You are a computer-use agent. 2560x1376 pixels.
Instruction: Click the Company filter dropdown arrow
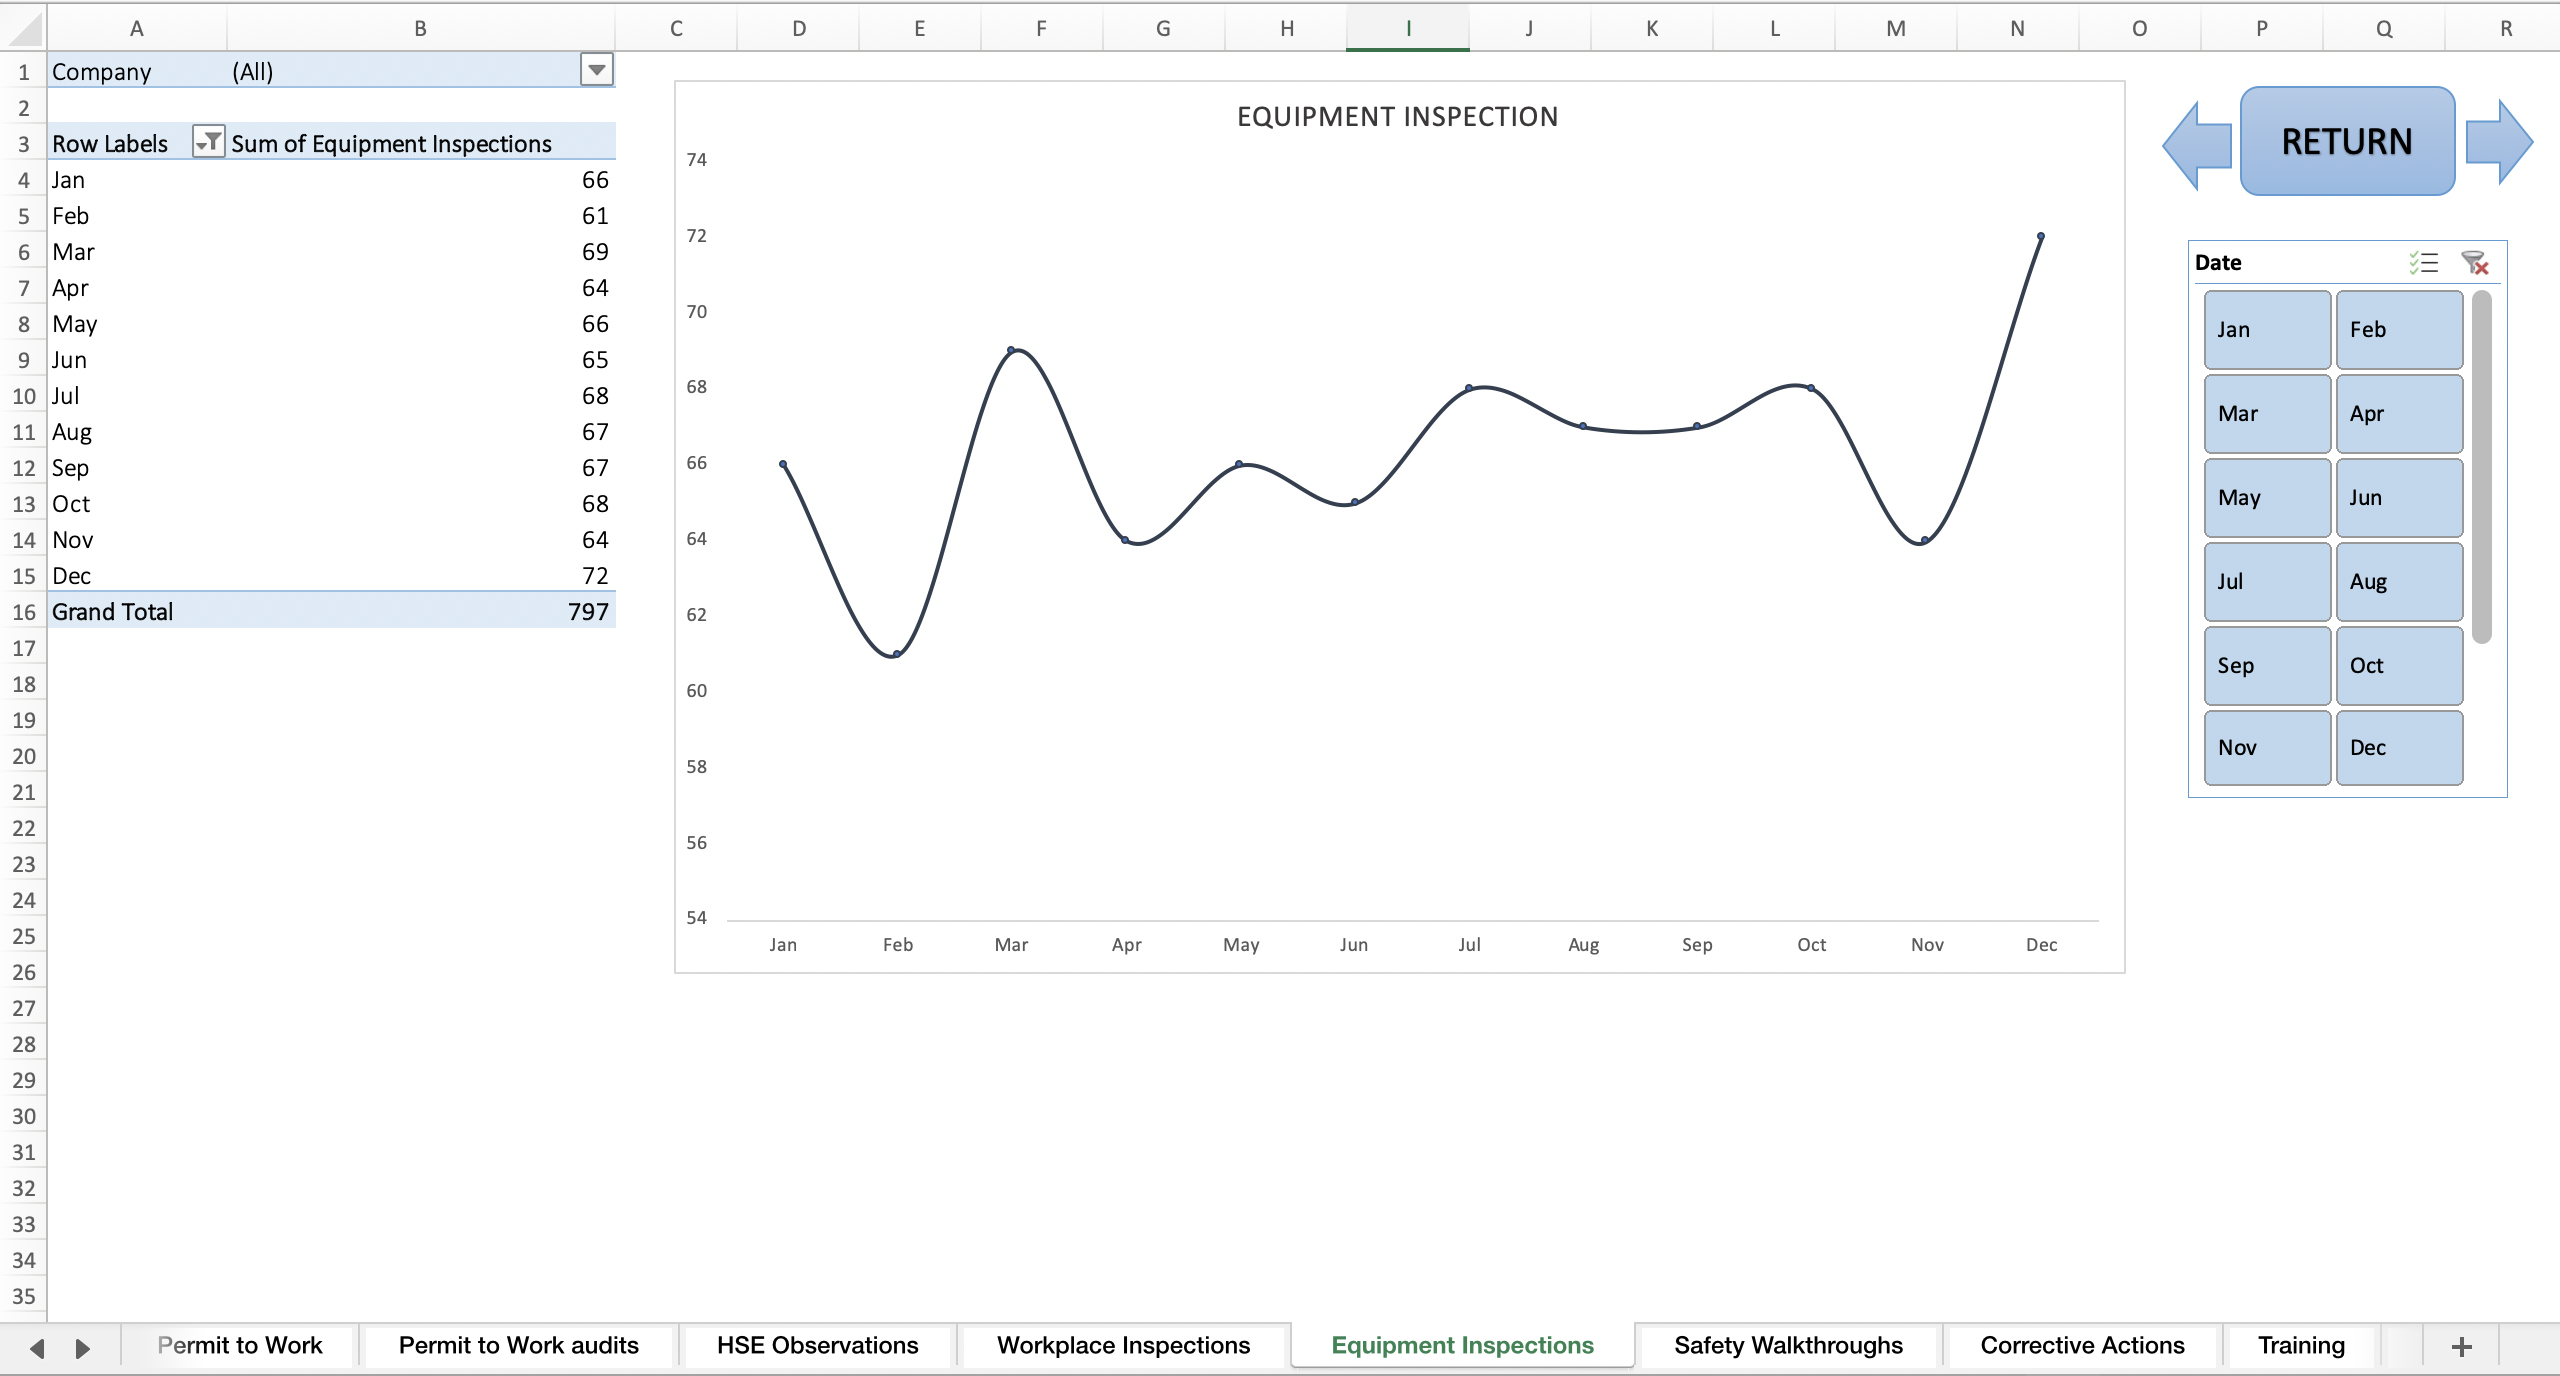point(595,70)
